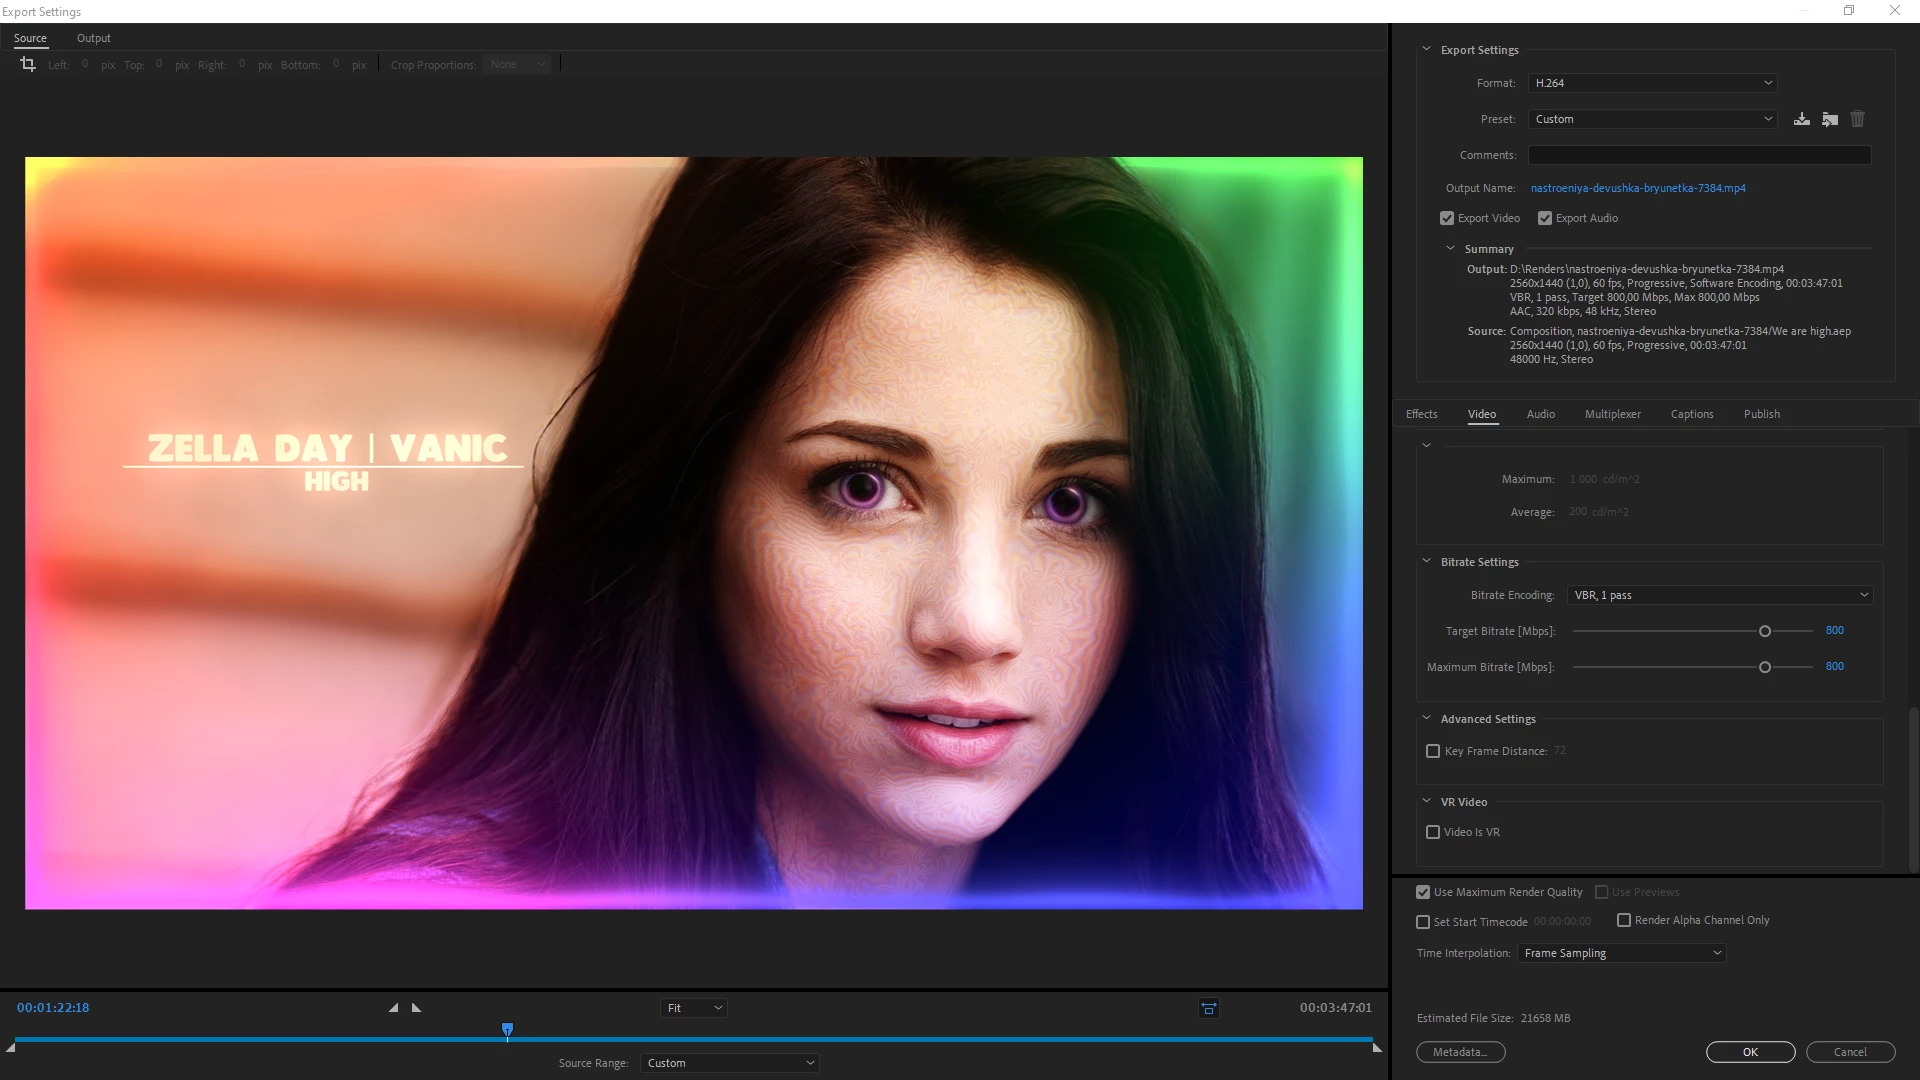Click the output name file link
This screenshot has height=1080, width=1920.
(x=1637, y=188)
